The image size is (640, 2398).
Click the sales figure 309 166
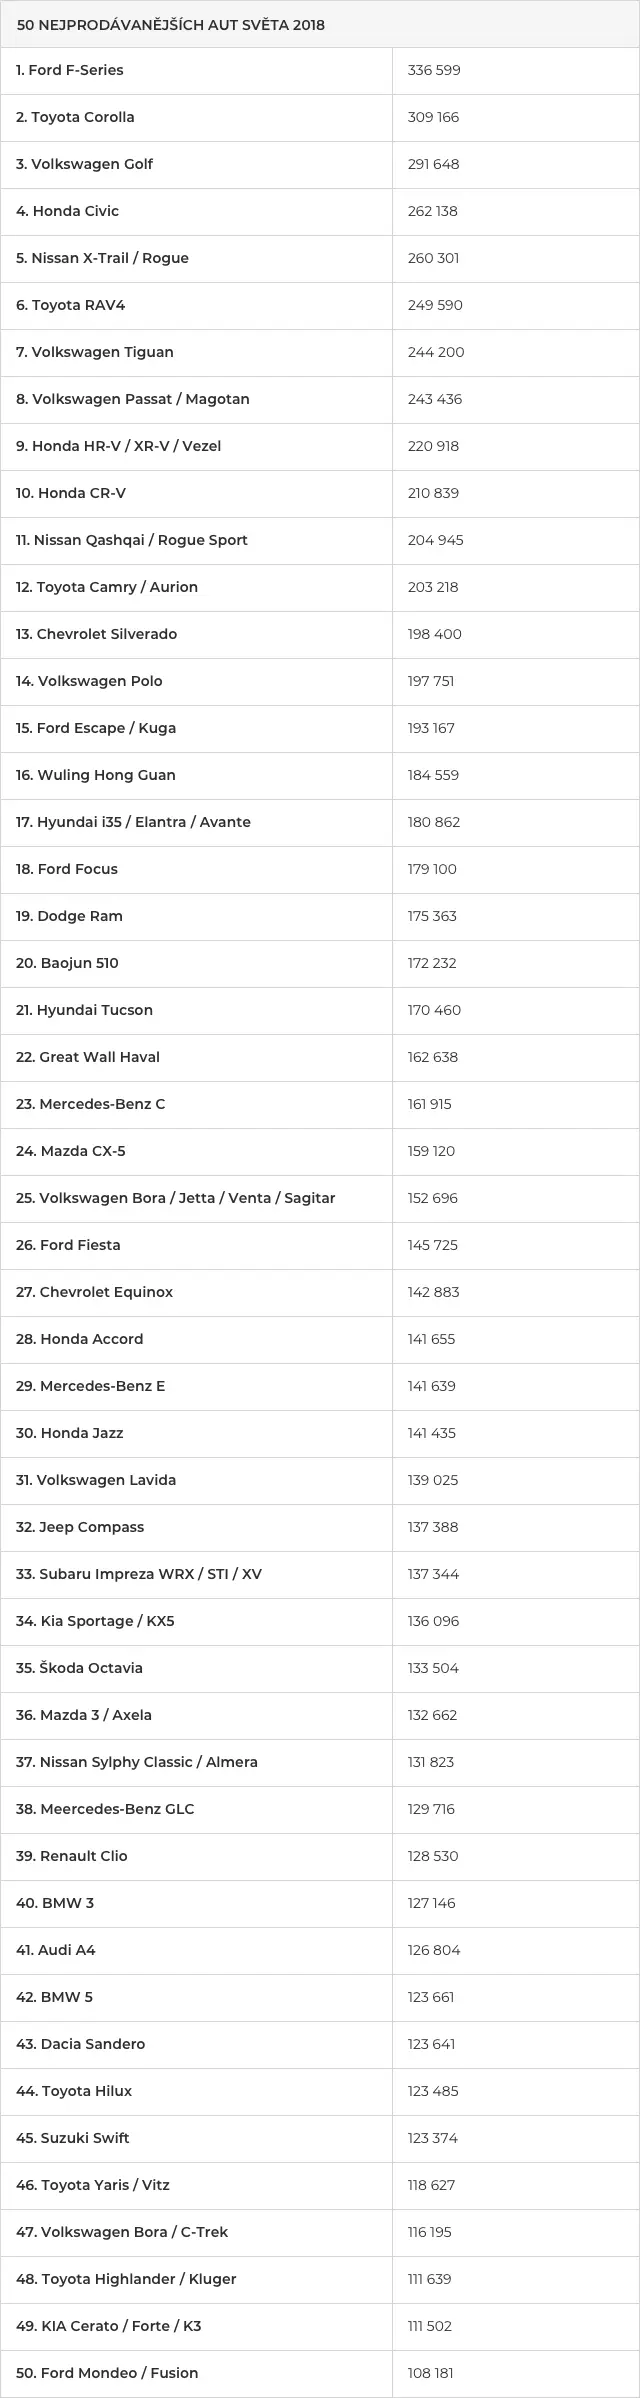pos(433,117)
